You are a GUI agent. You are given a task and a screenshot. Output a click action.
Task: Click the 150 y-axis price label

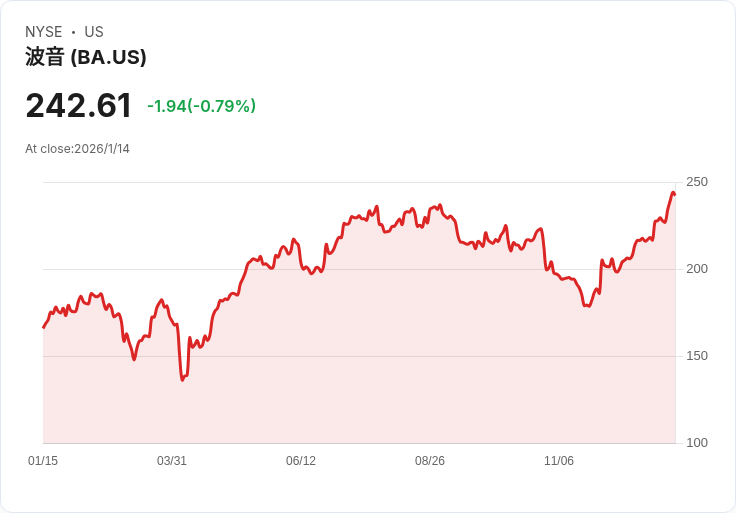click(x=696, y=356)
